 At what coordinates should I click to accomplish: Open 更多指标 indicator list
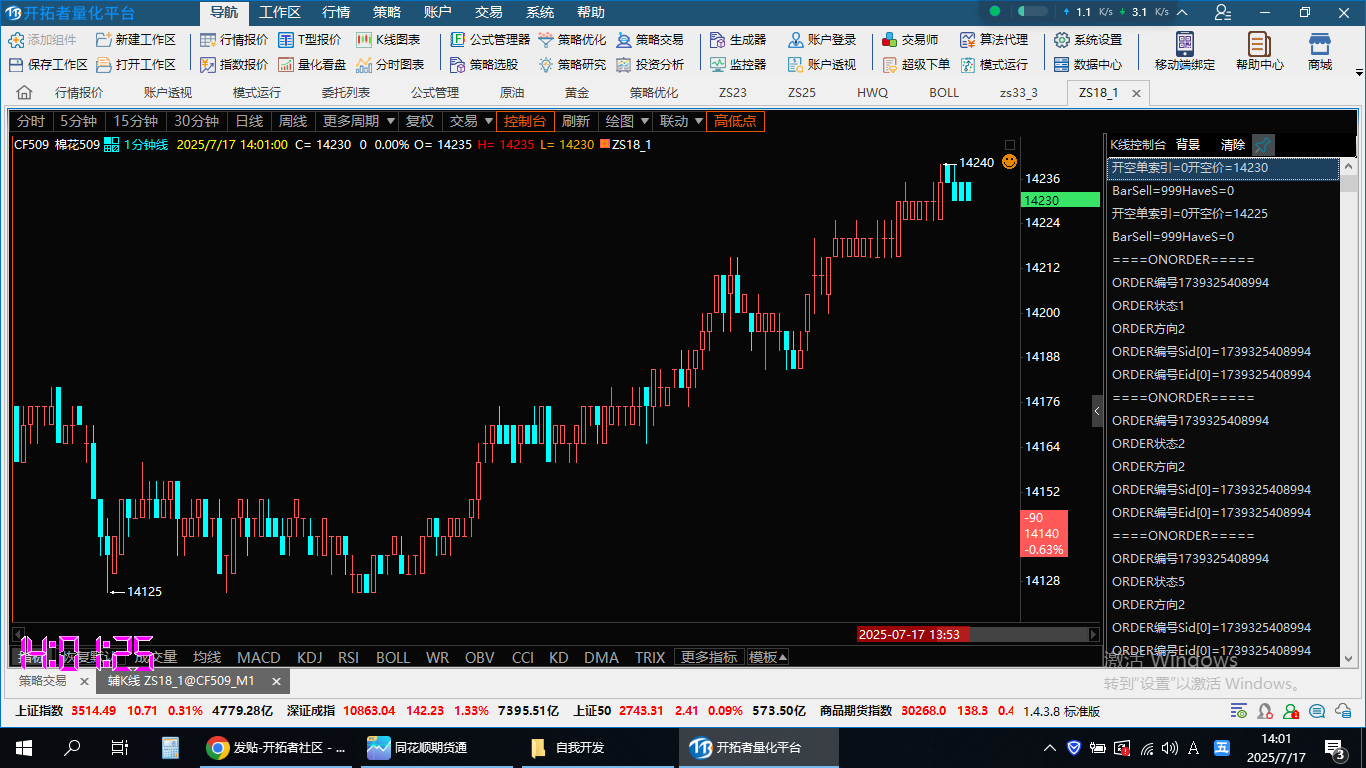pyautogui.click(x=709, y=657)
